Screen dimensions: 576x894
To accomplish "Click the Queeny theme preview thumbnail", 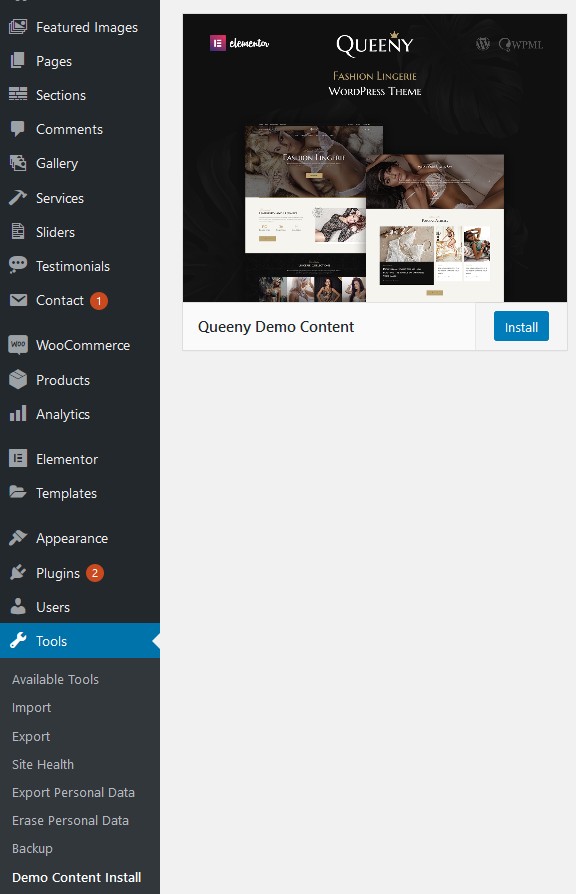I will point(375,158).
